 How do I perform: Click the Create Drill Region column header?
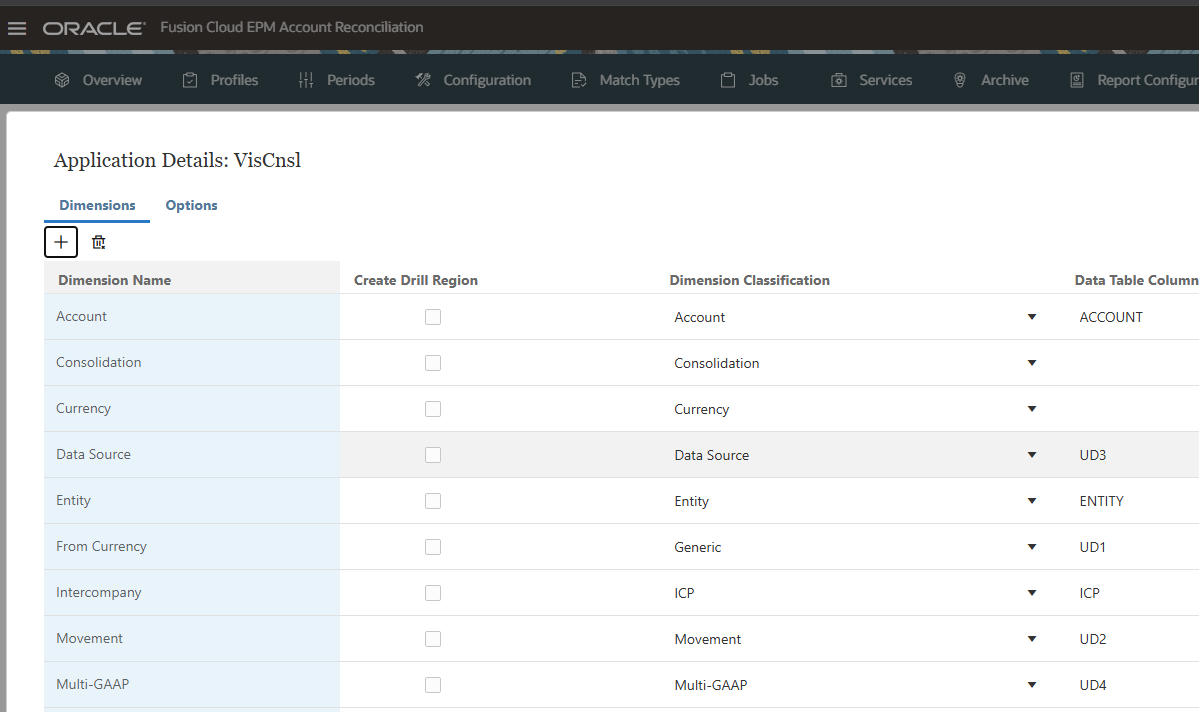pos(415,280)
